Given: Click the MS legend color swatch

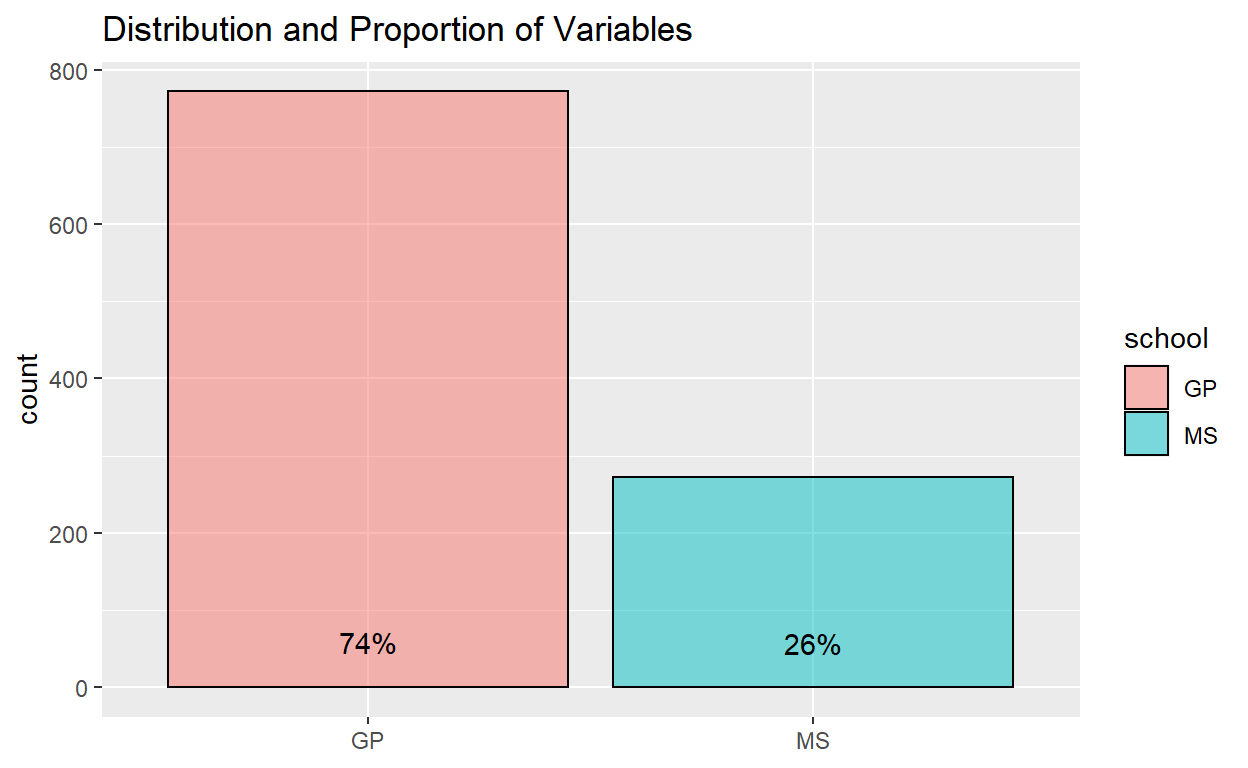Looking at the screenshot, I should pyautogui.click(x=1146, y=434).
